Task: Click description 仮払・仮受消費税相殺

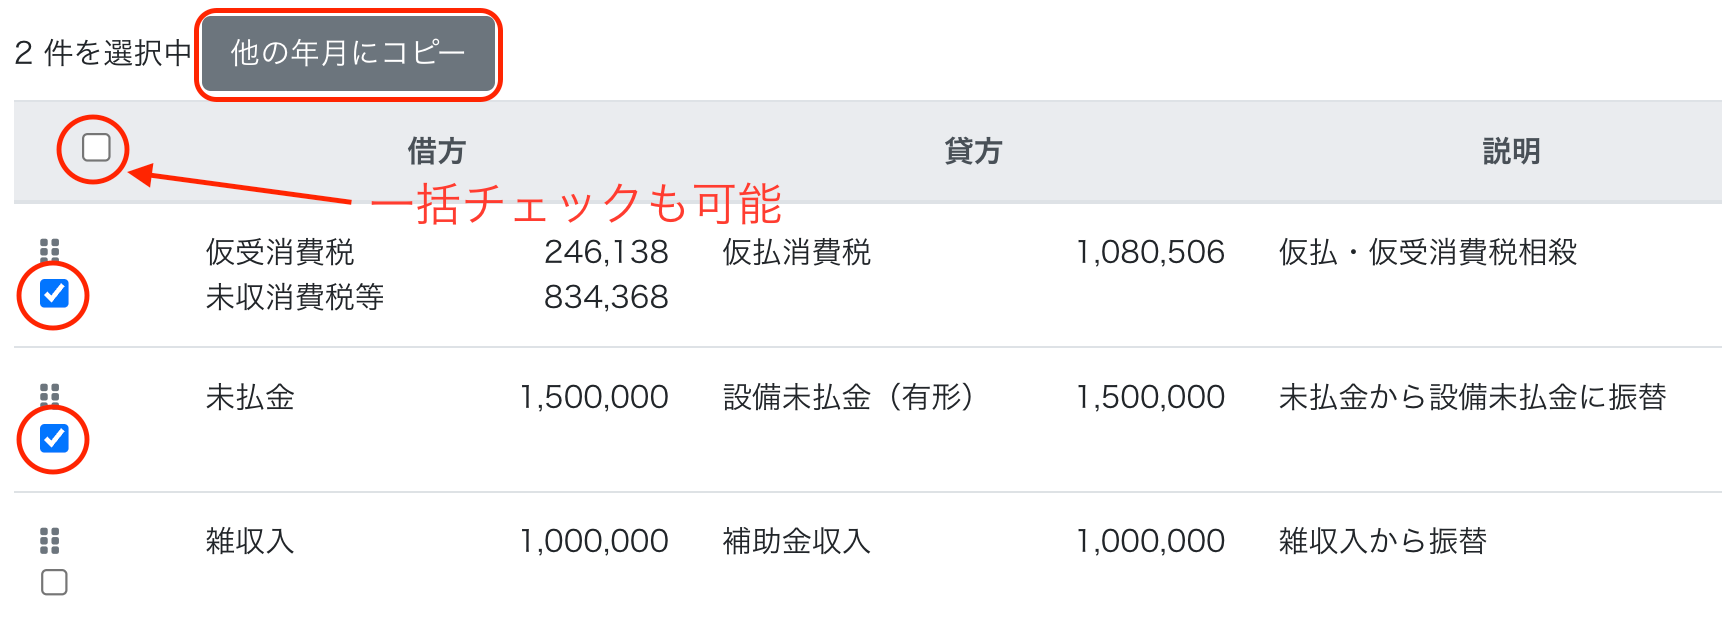Action: pyautogui.click(x=1427, y=253)
